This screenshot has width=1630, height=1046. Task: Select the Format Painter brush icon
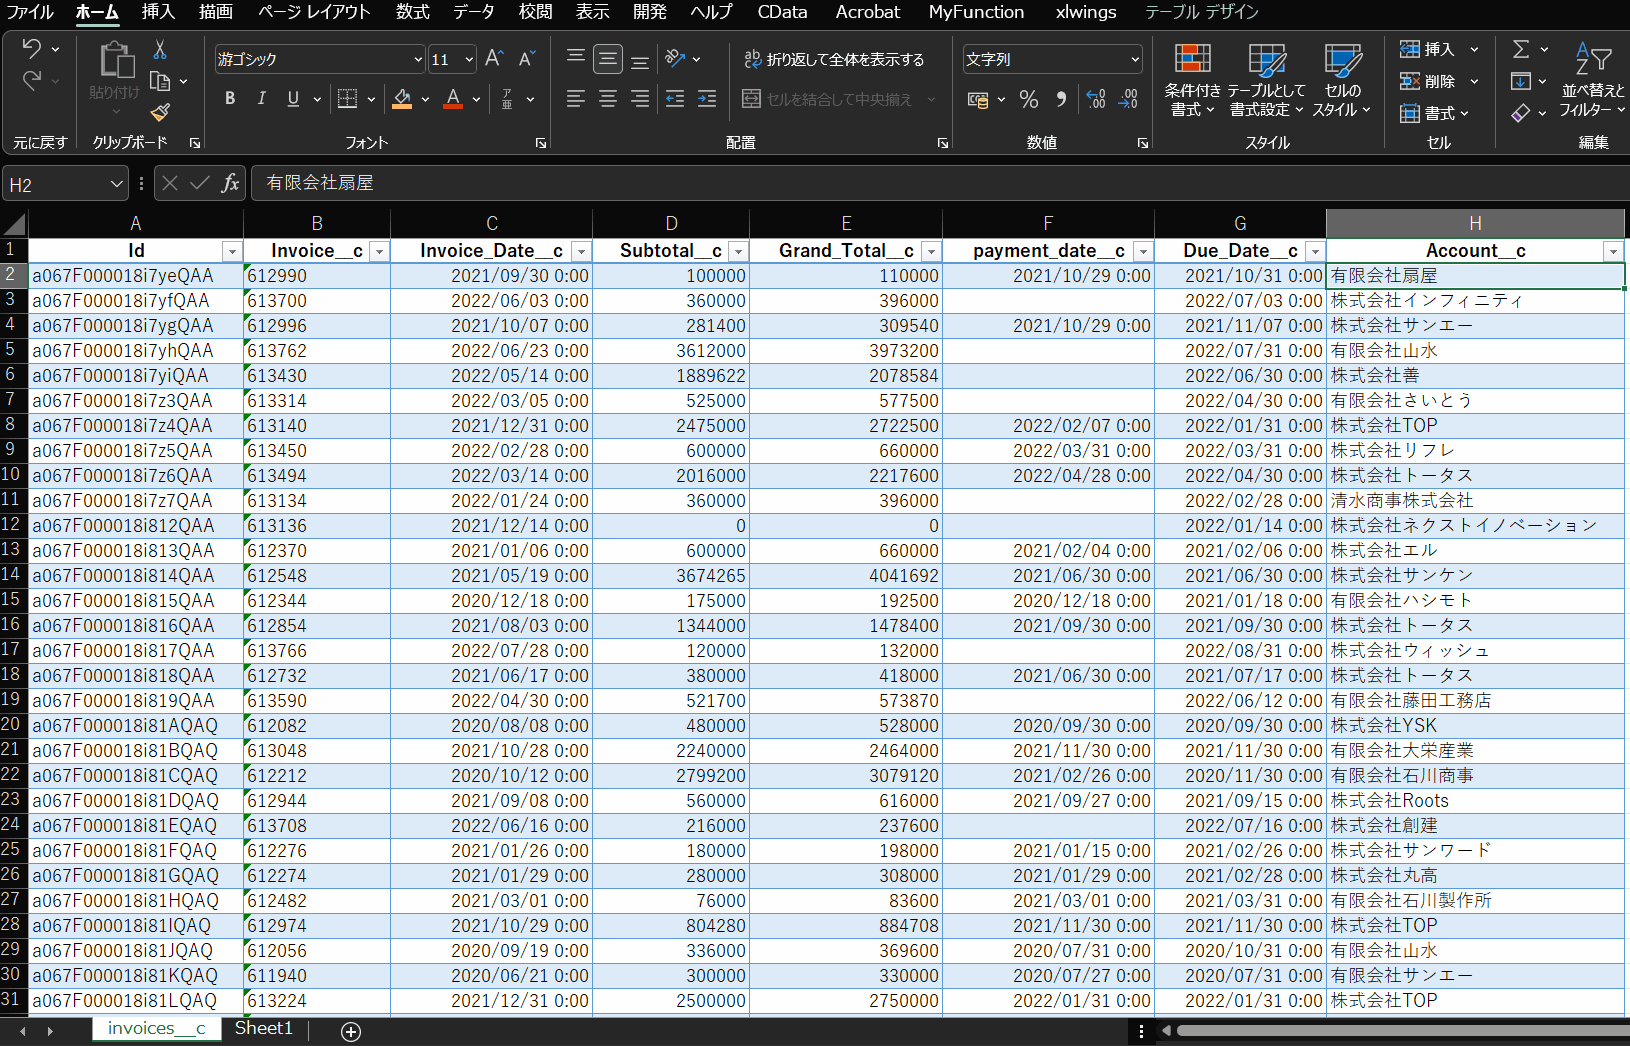tap(160, 112)
